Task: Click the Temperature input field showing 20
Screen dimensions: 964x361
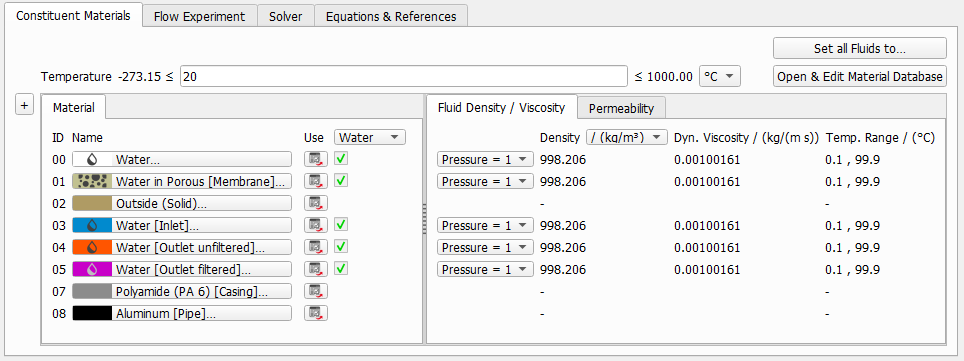Action: (x=403, y=77)
